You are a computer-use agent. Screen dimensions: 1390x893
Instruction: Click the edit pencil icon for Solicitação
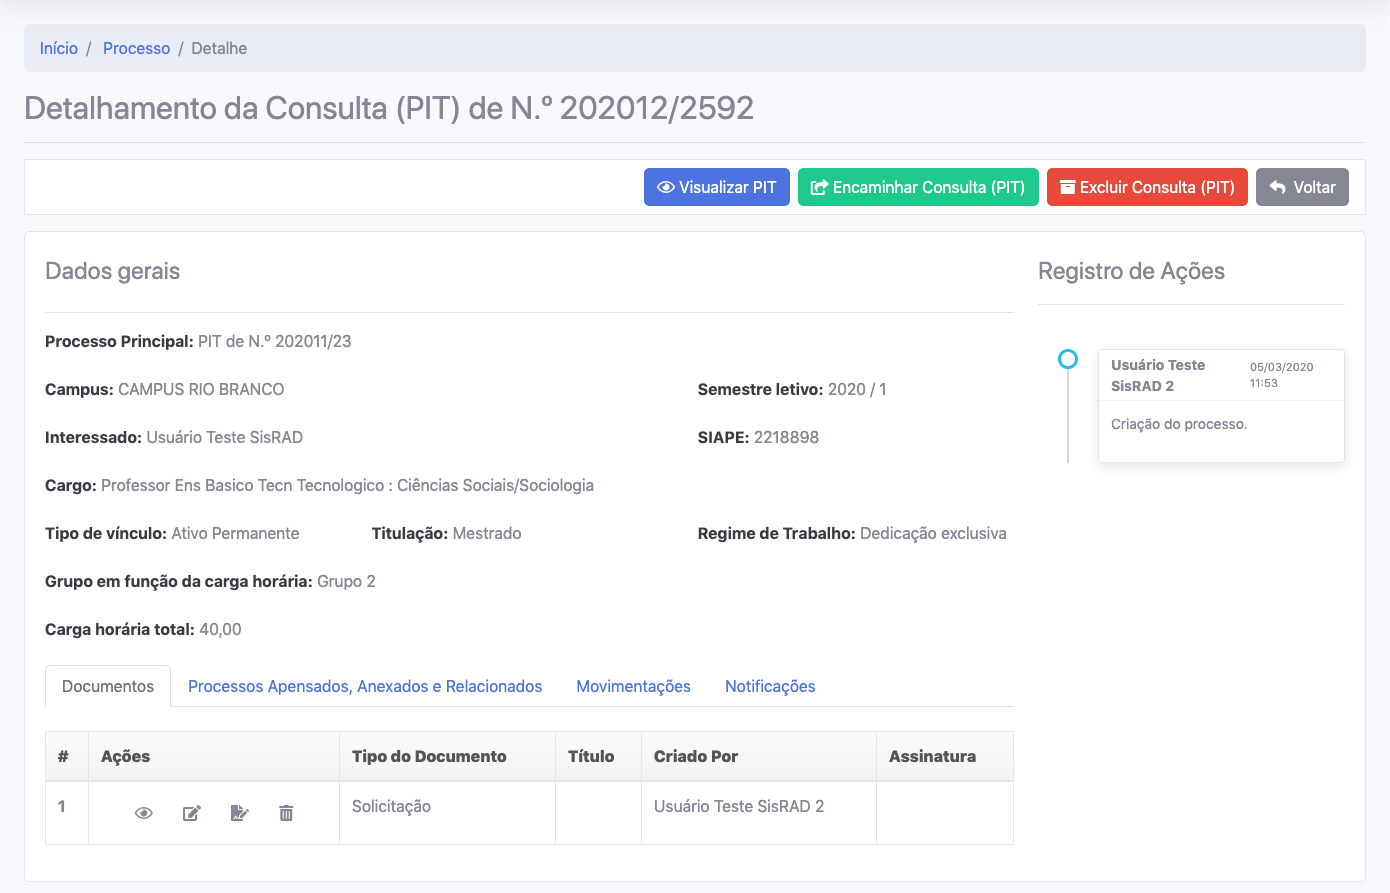click(192, 813)
